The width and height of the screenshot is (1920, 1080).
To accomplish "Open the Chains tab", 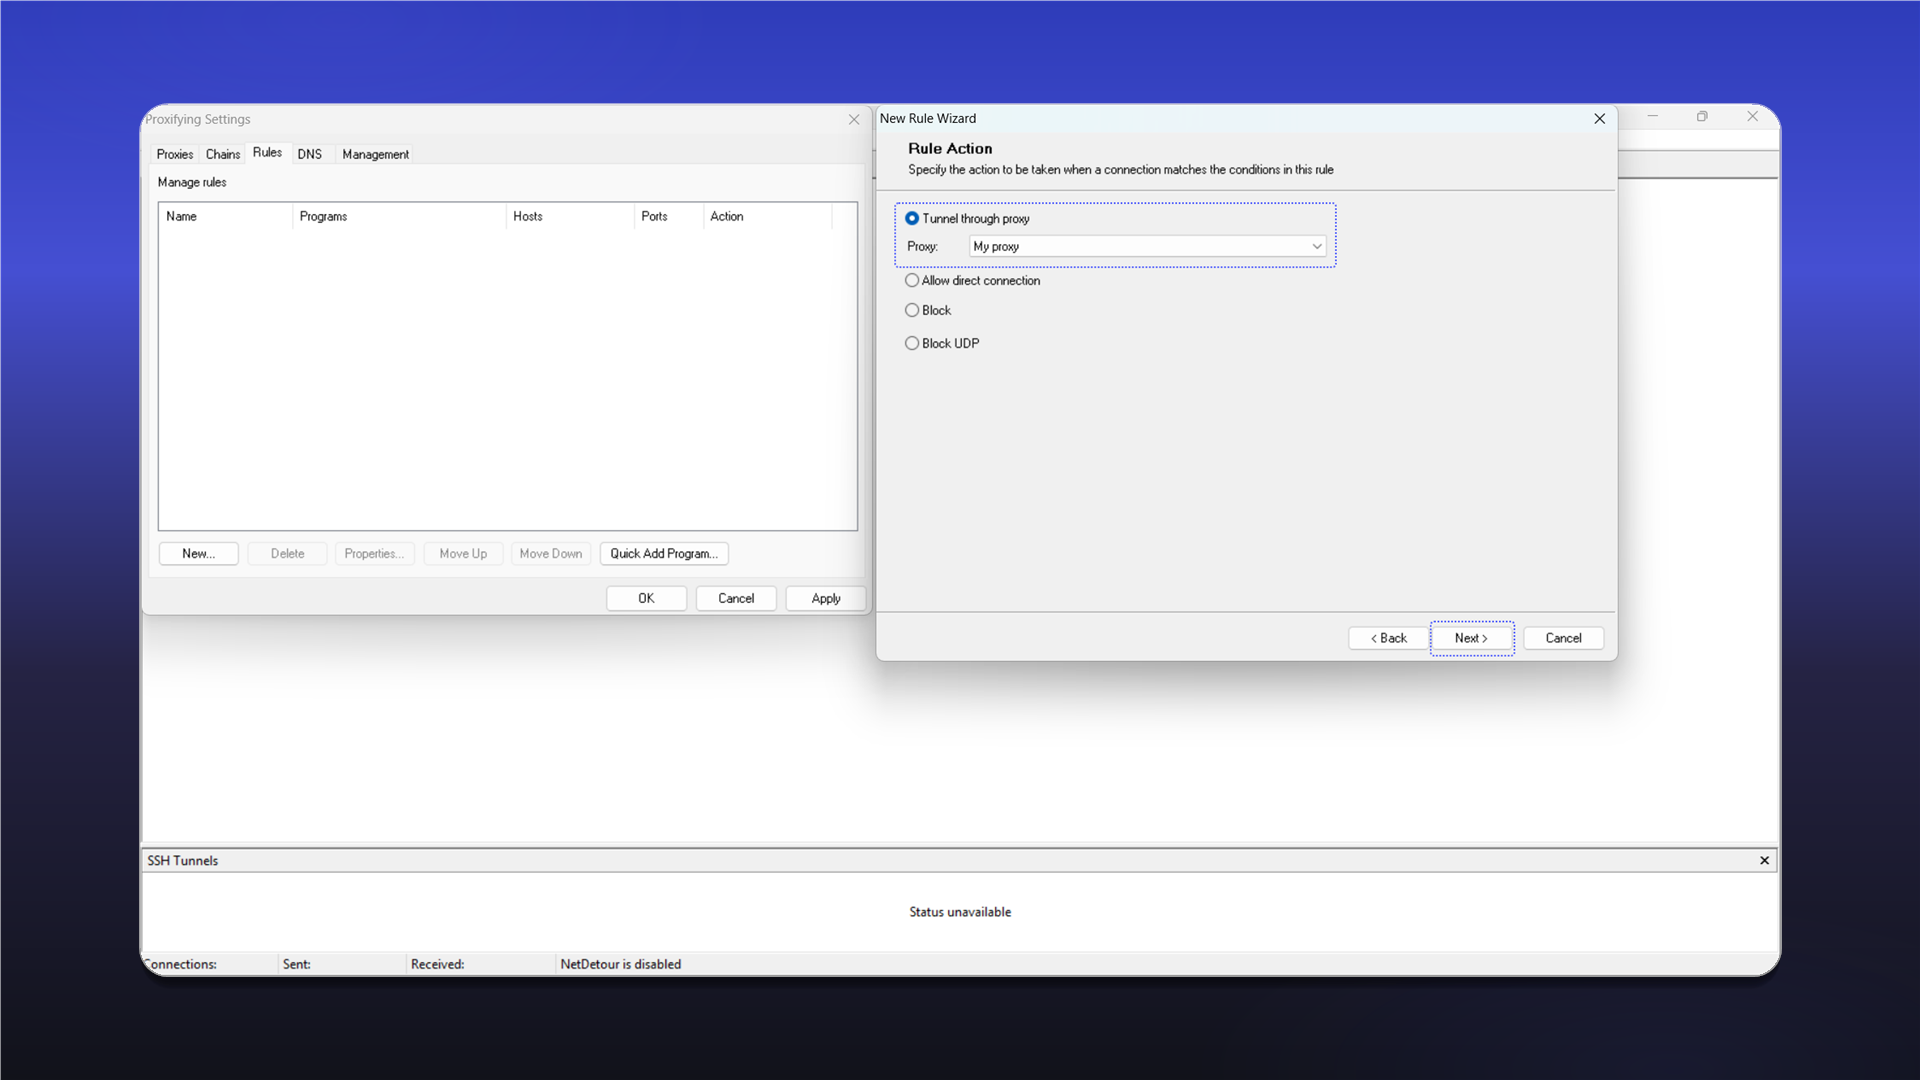I will tap(222, 154).
